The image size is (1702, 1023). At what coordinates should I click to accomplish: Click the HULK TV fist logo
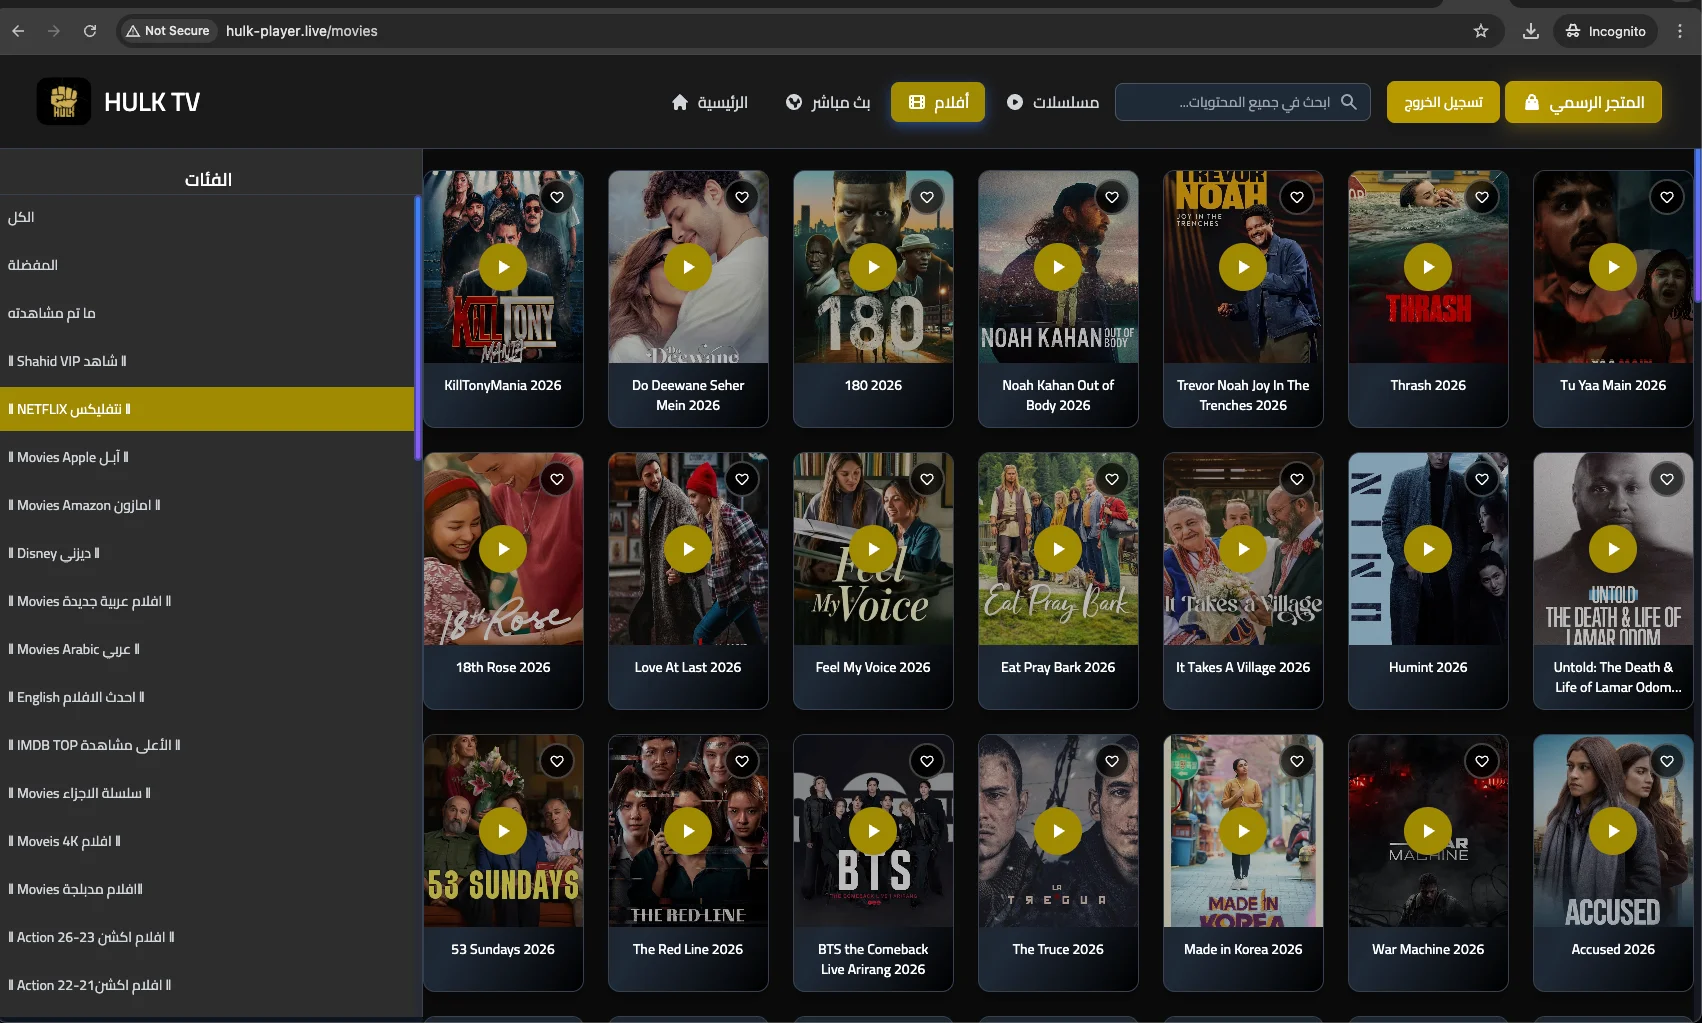pyautogui.click(x=64, y=101)
